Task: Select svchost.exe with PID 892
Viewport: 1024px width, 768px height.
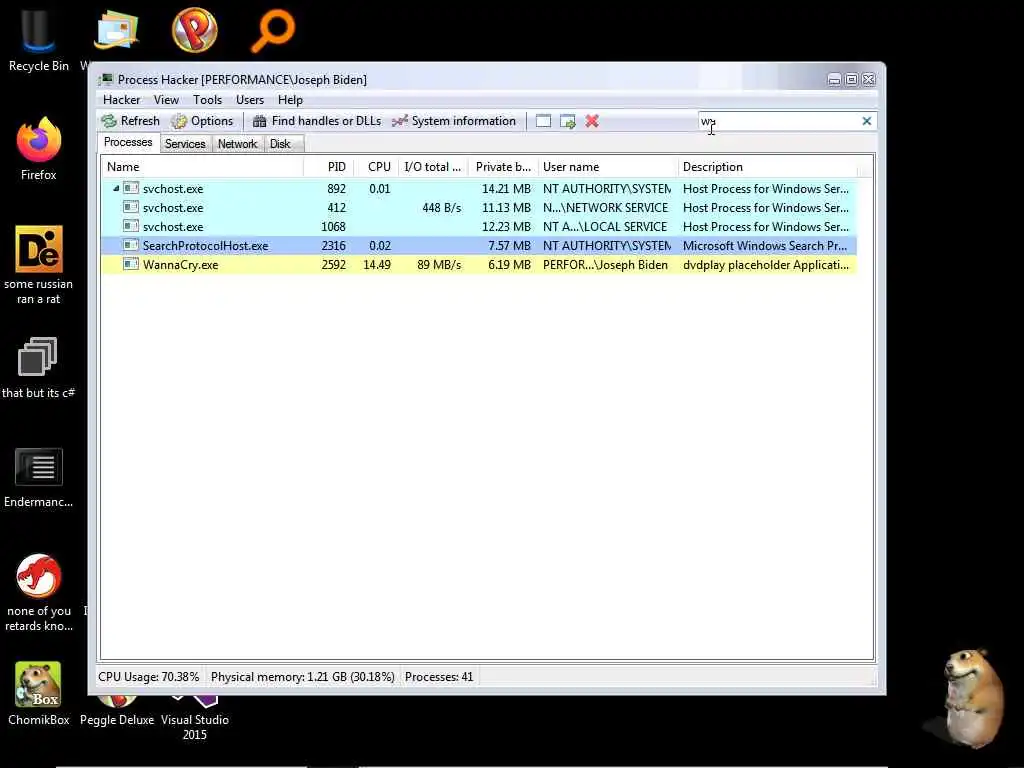Action: point(479,189)
